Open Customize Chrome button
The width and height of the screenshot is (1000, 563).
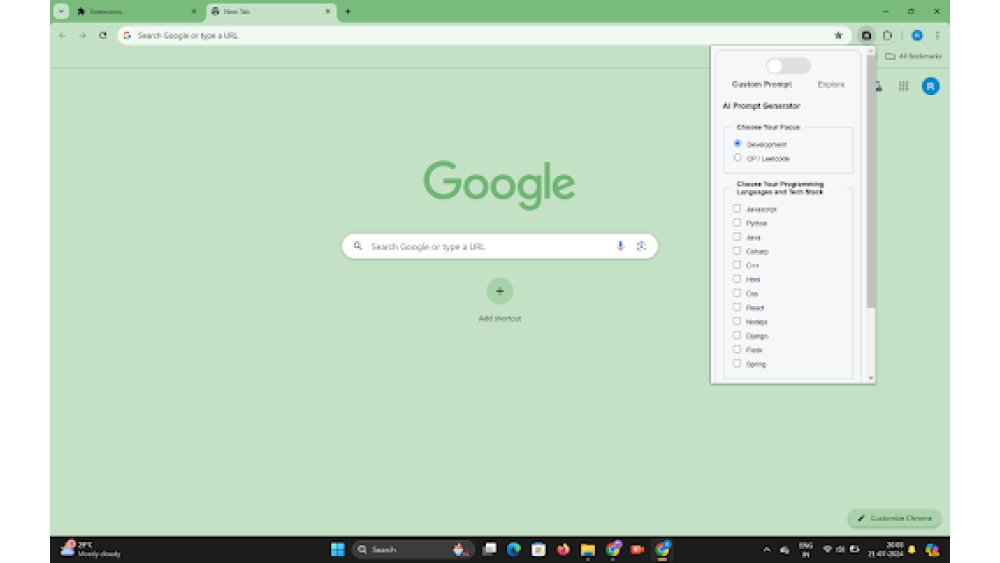click(x=894, y=518)
